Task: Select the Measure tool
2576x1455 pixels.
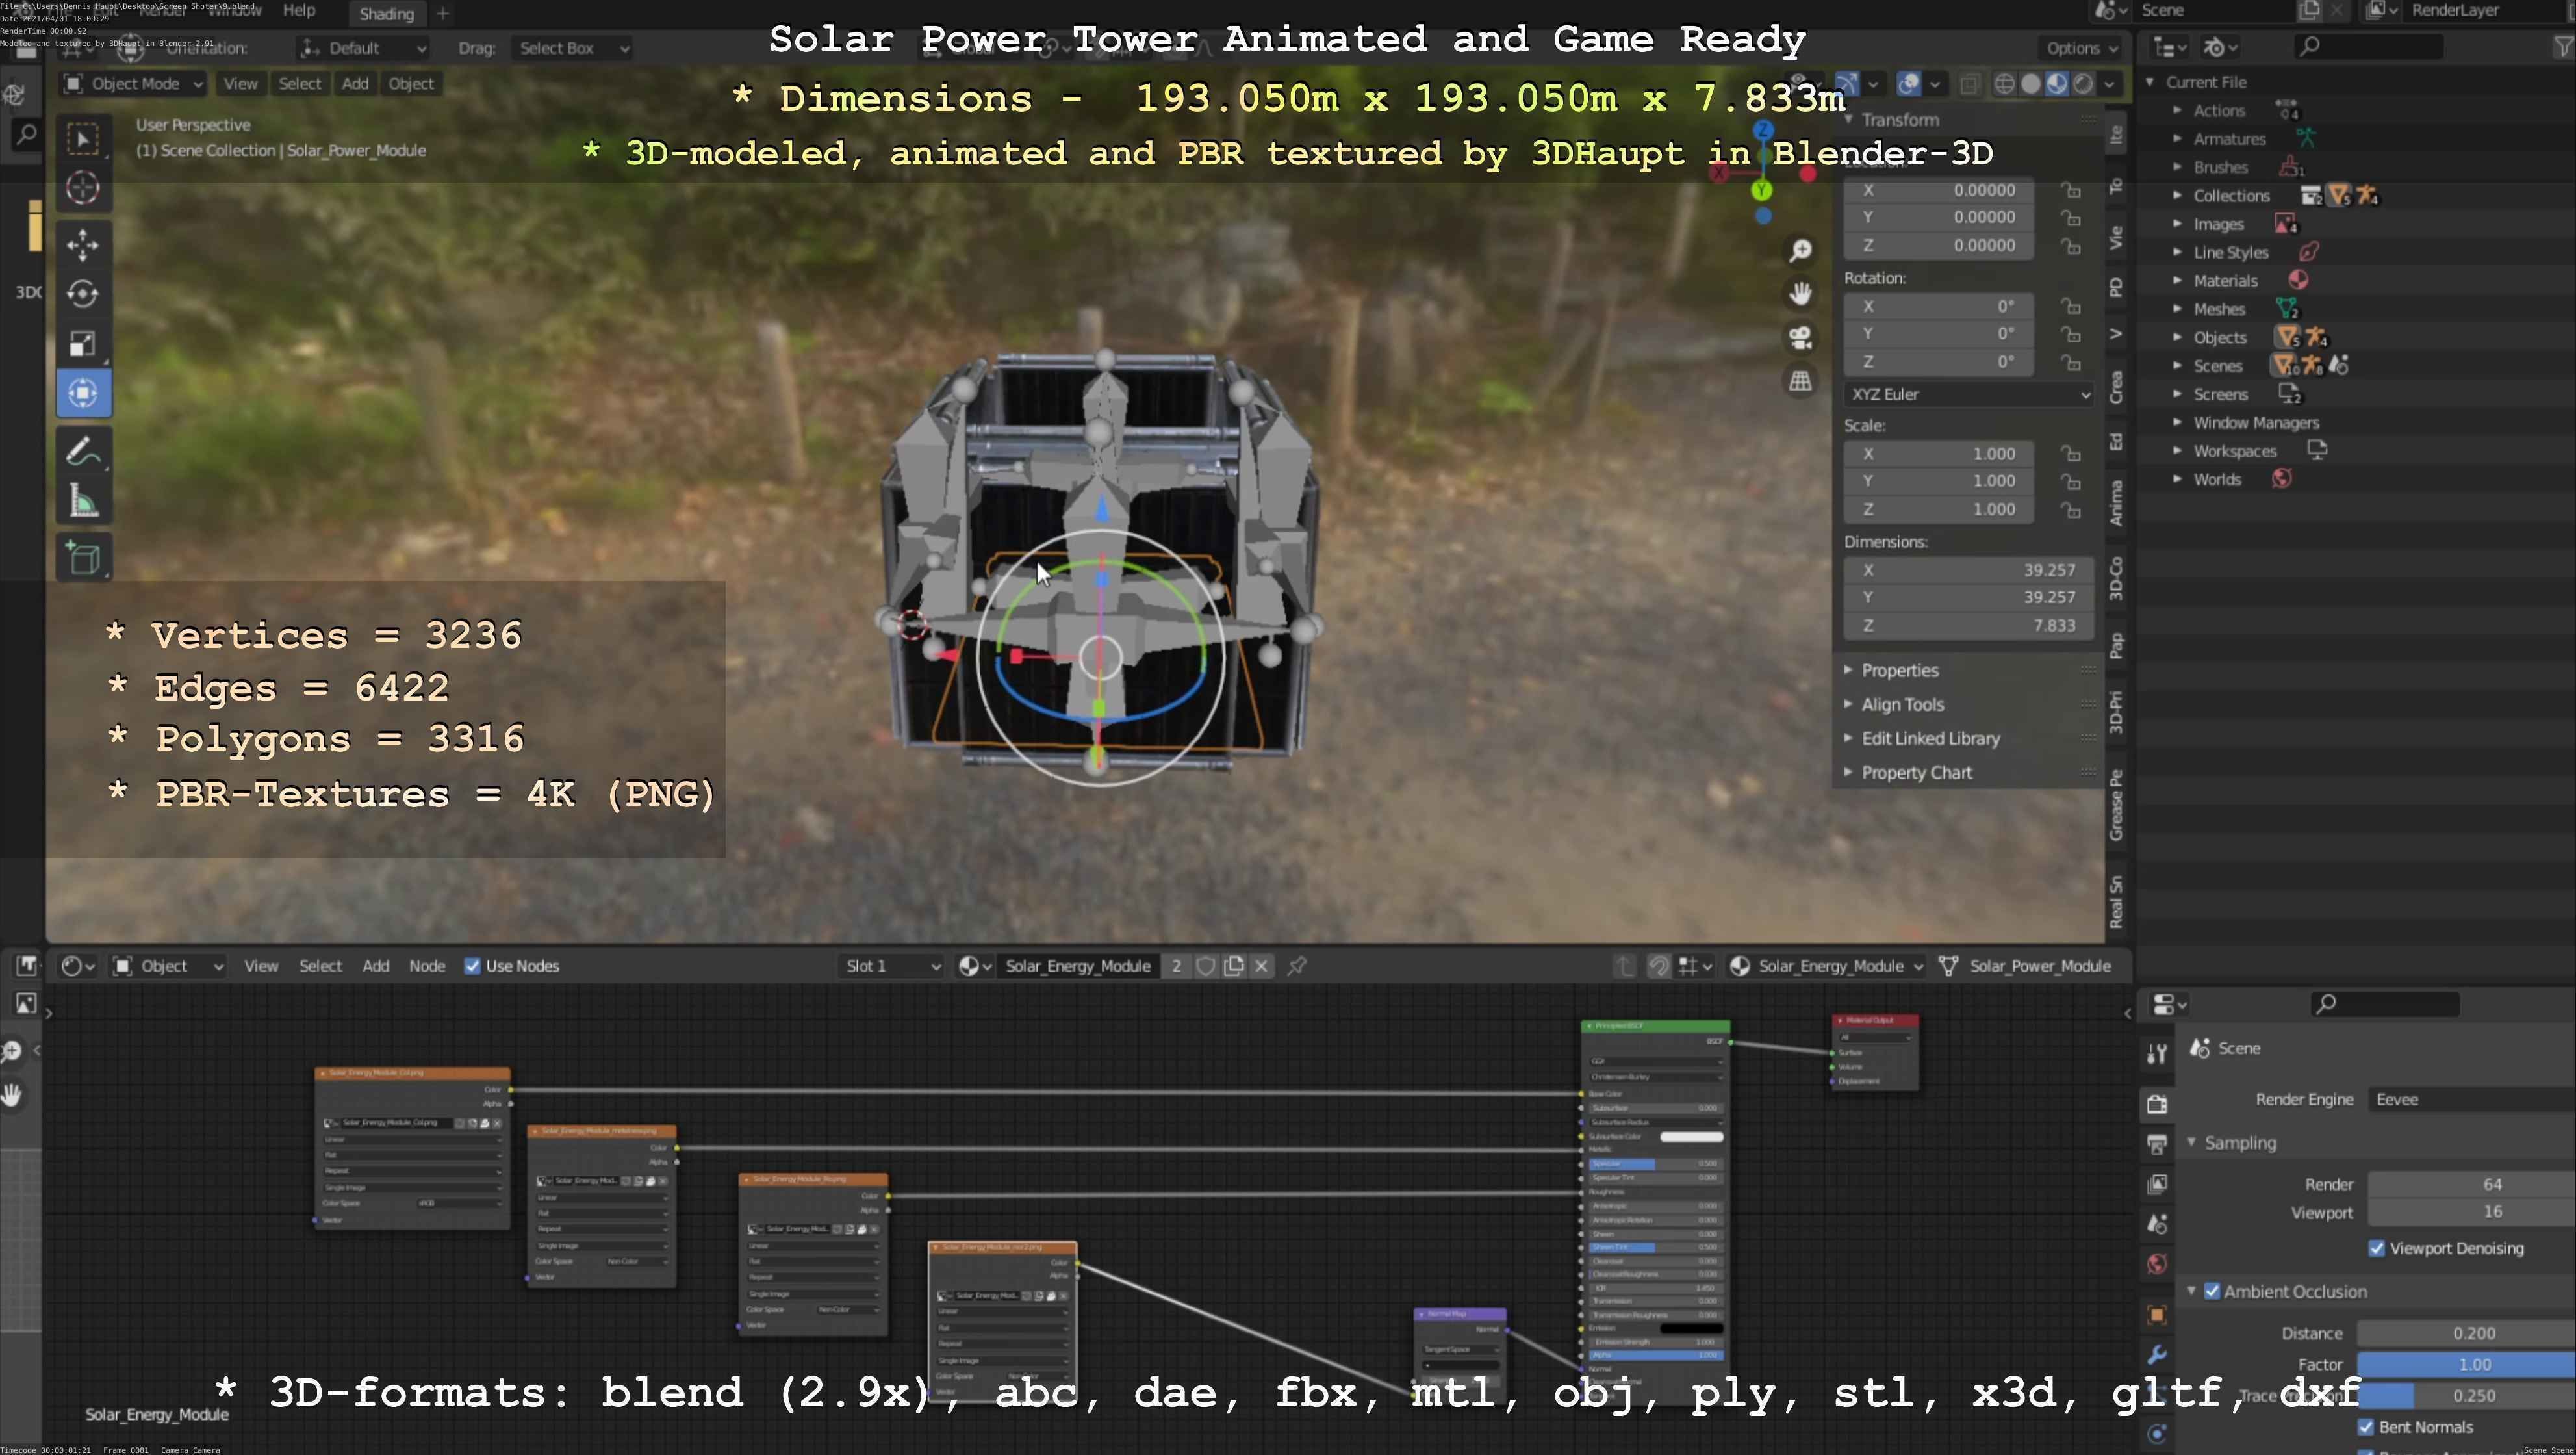Action: click(83, 501)
